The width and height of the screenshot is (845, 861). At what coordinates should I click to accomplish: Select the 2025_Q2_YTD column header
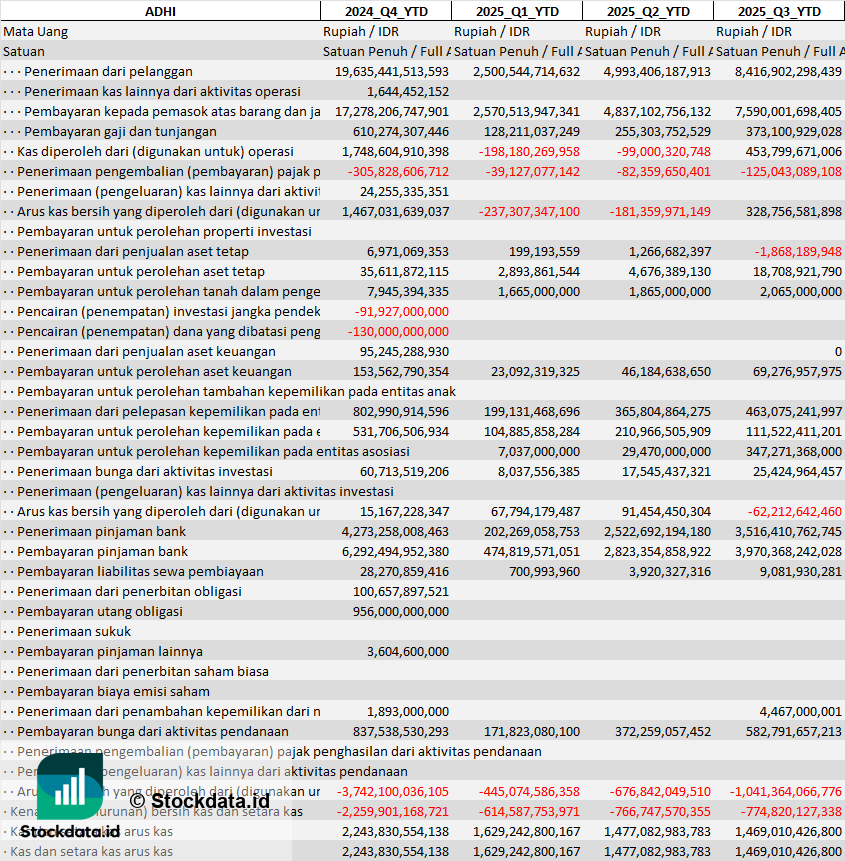coord(648,12)
